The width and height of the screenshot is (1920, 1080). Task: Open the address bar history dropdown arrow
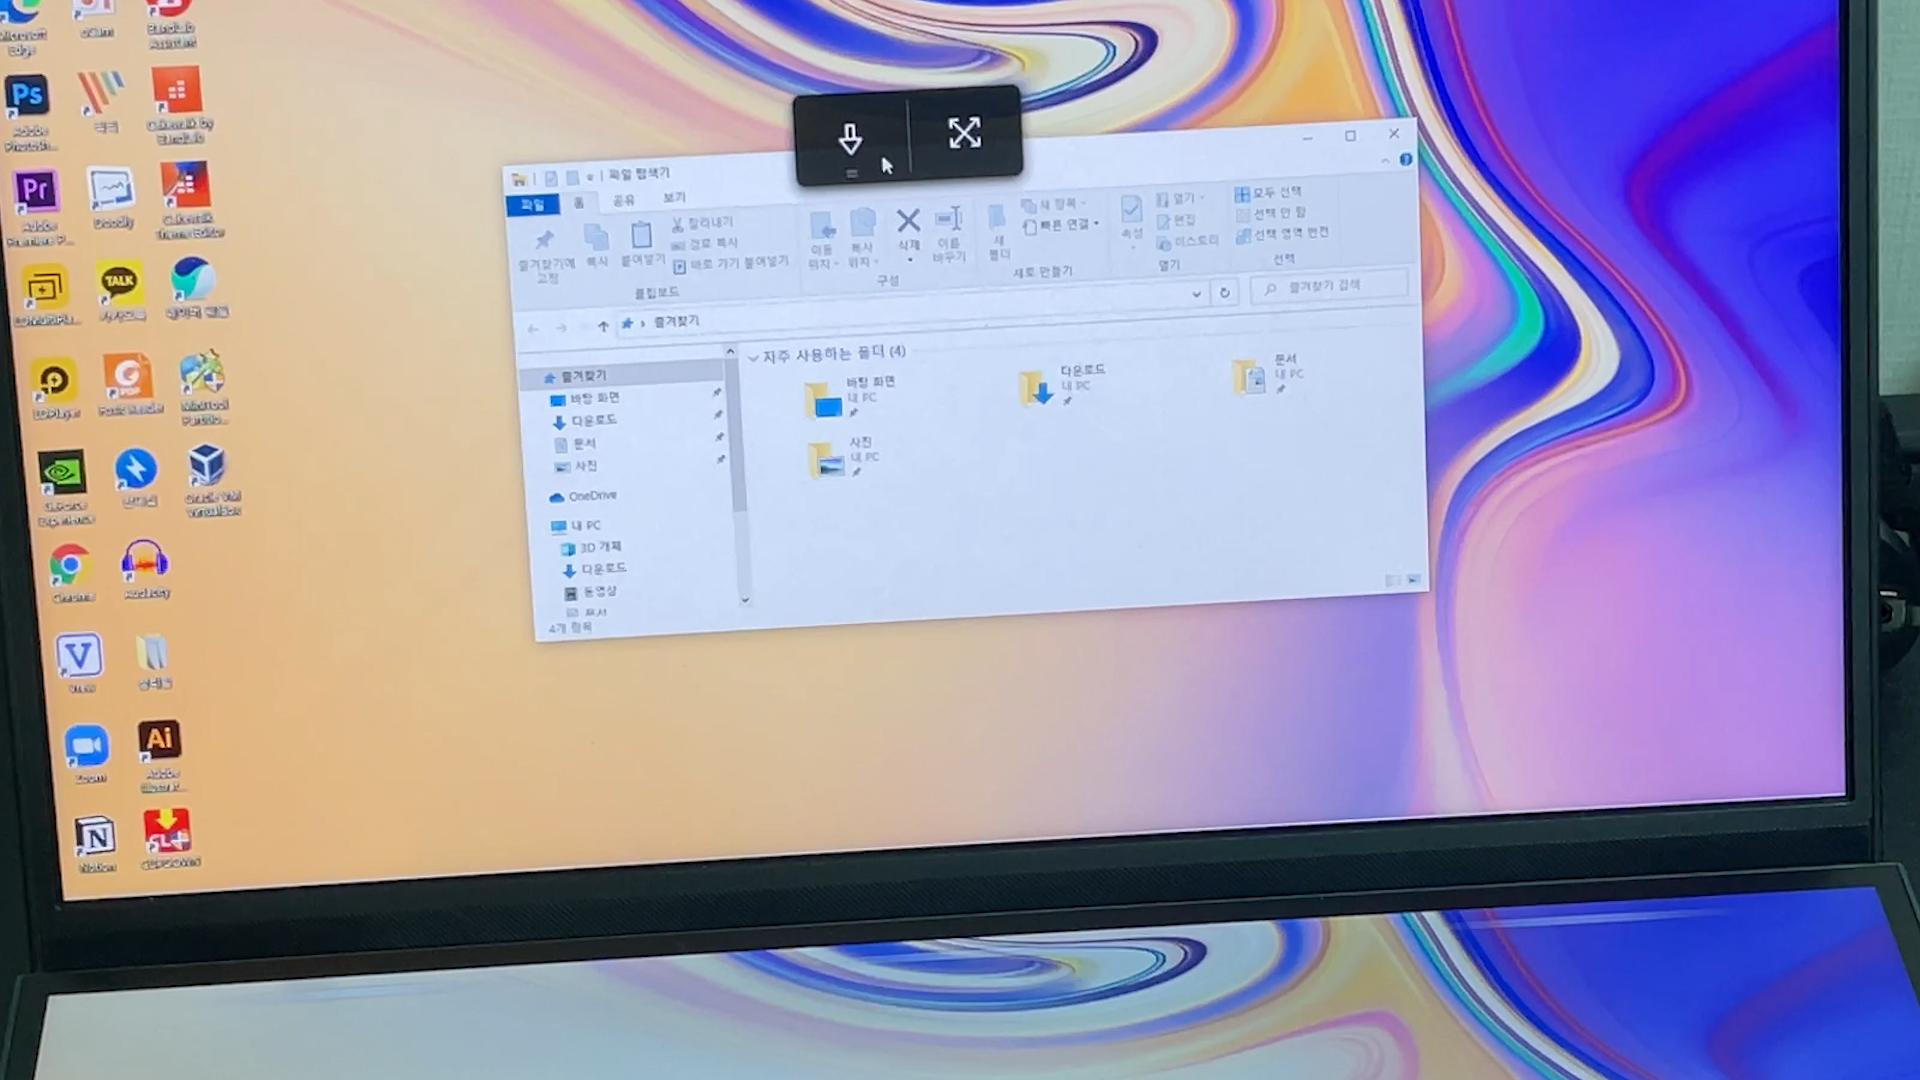coord(1196,294)
